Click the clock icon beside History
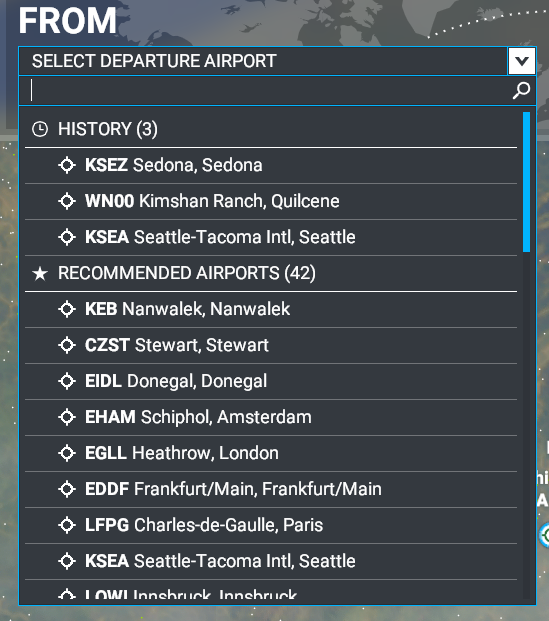 [x=40, y=129]
